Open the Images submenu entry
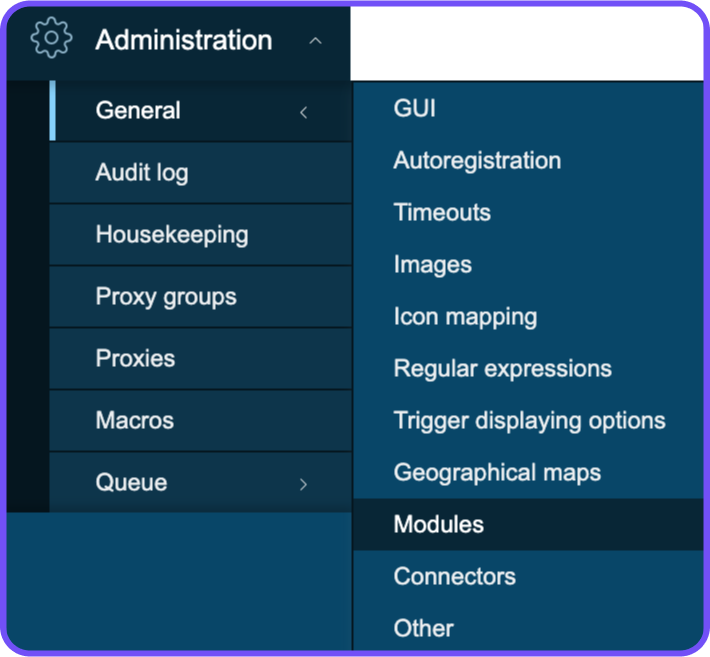Image resolution: width=710 pixels, height=657 pixels. coord(528,264)
